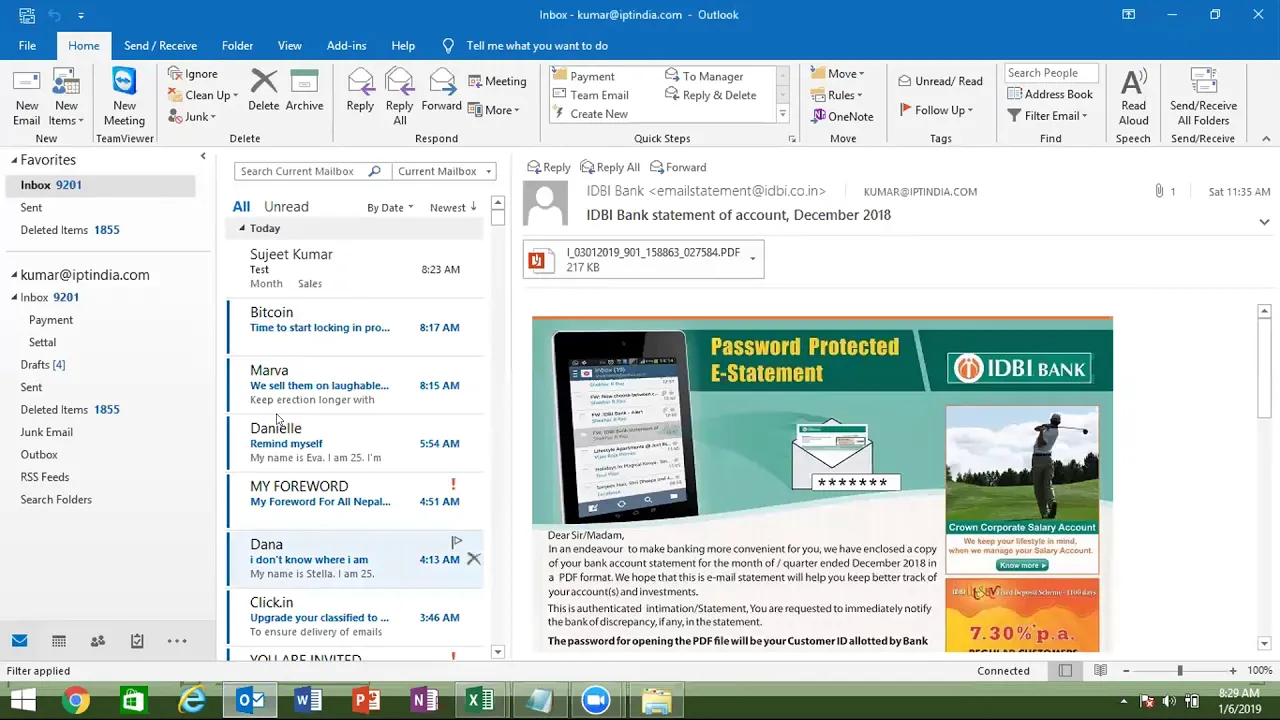Open the Help tab

click(403, 45)
